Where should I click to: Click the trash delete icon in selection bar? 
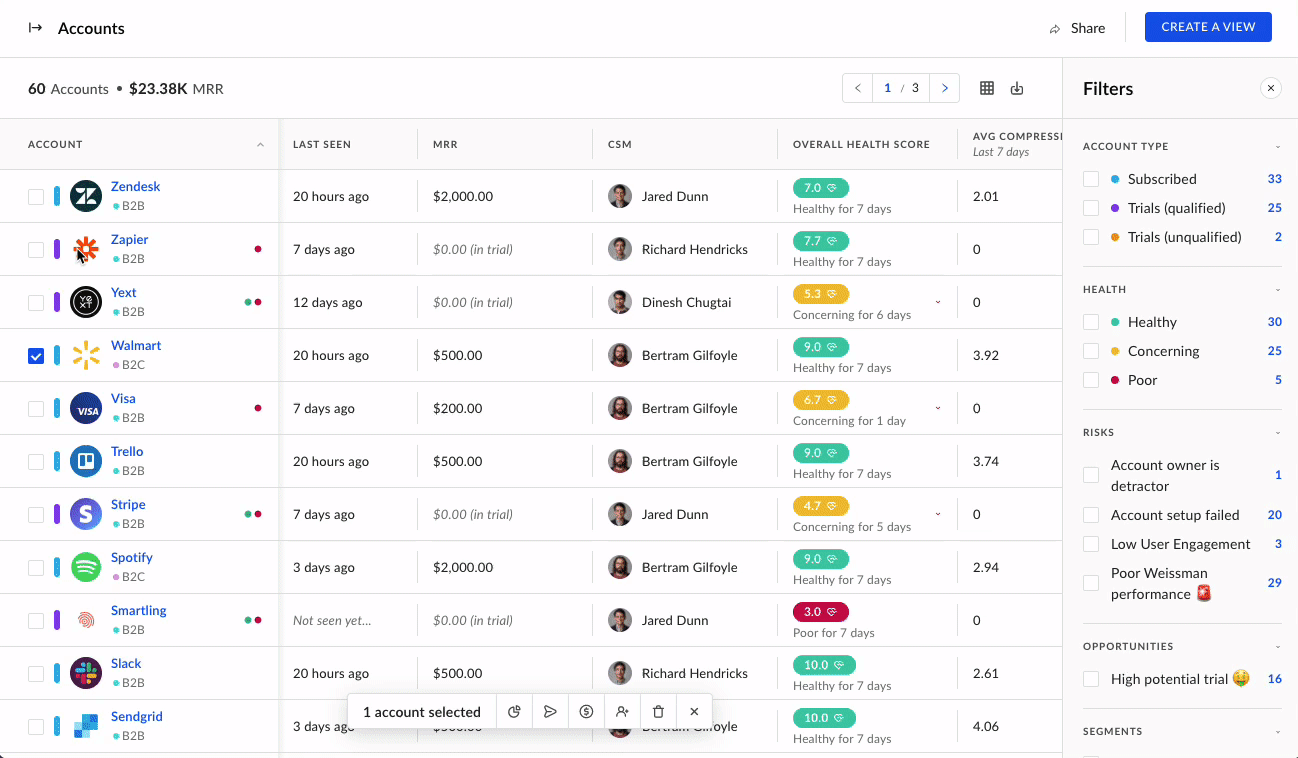coord(658,712)
